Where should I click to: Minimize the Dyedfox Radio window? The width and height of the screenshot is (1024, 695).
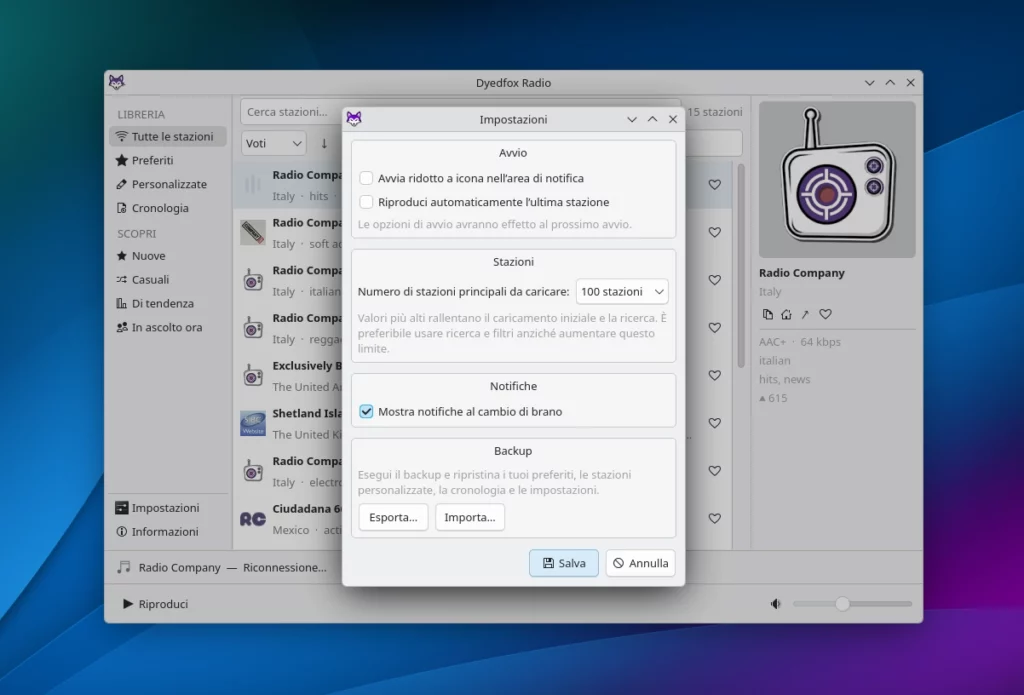pos(869,83)
